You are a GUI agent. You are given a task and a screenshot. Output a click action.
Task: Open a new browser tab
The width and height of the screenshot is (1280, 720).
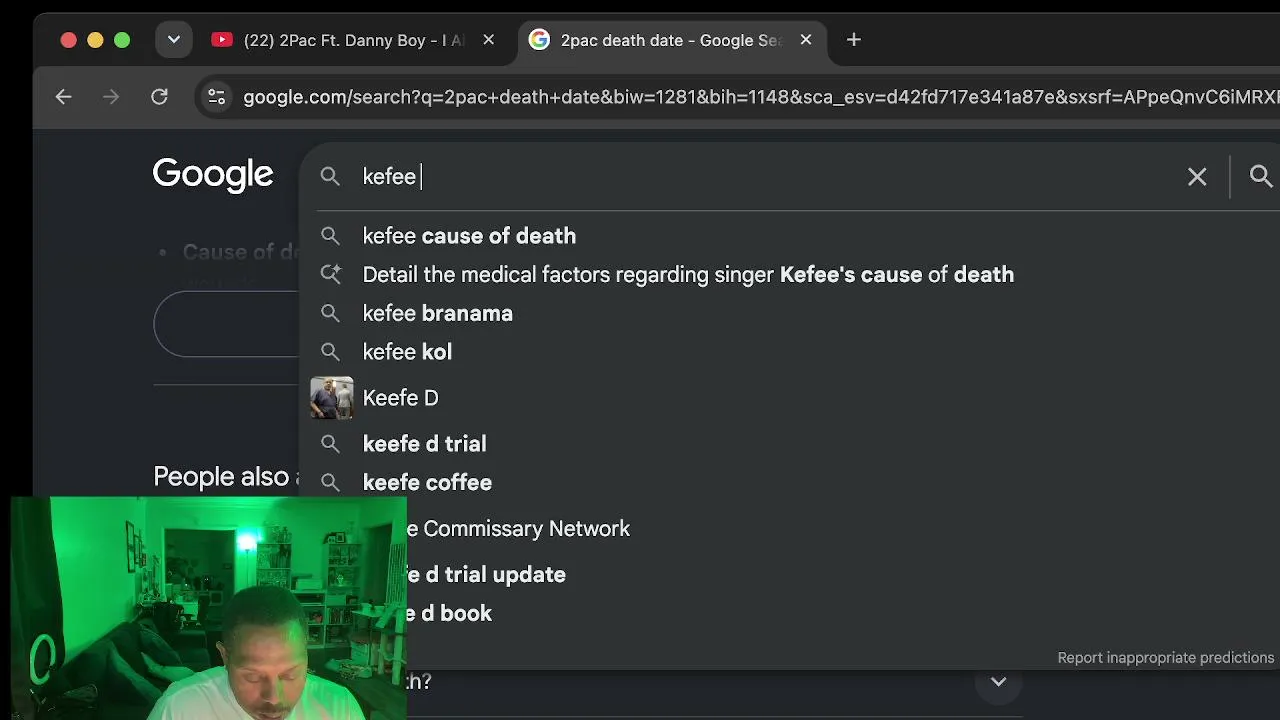tap(853, 40)
